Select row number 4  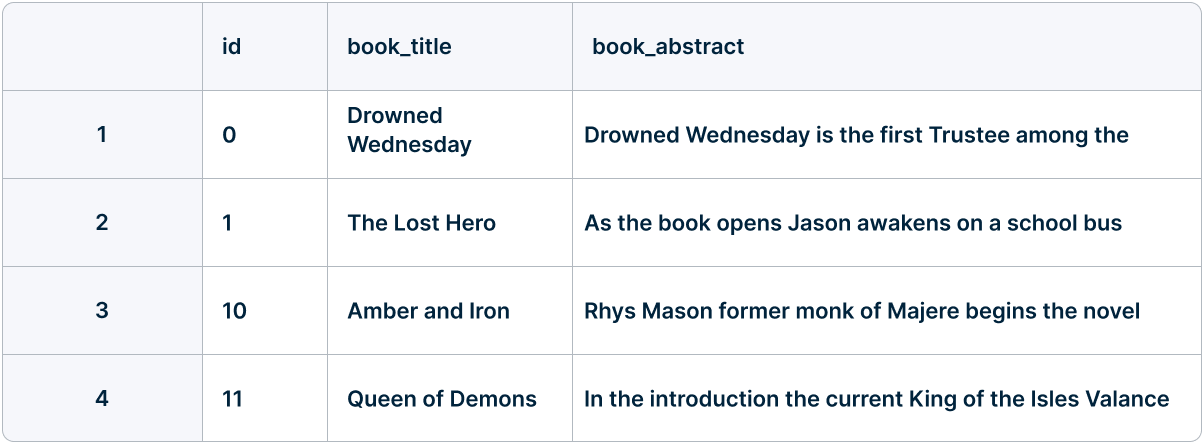click(x=102, y=399)
